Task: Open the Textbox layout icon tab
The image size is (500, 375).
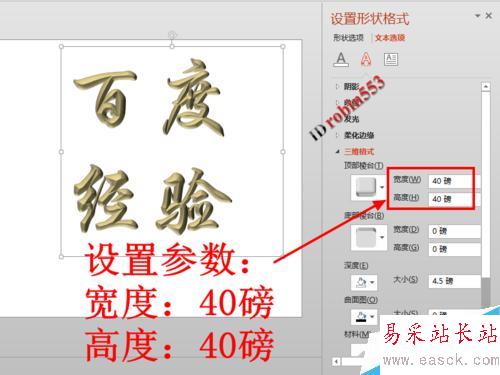Action: coord(391,60)
